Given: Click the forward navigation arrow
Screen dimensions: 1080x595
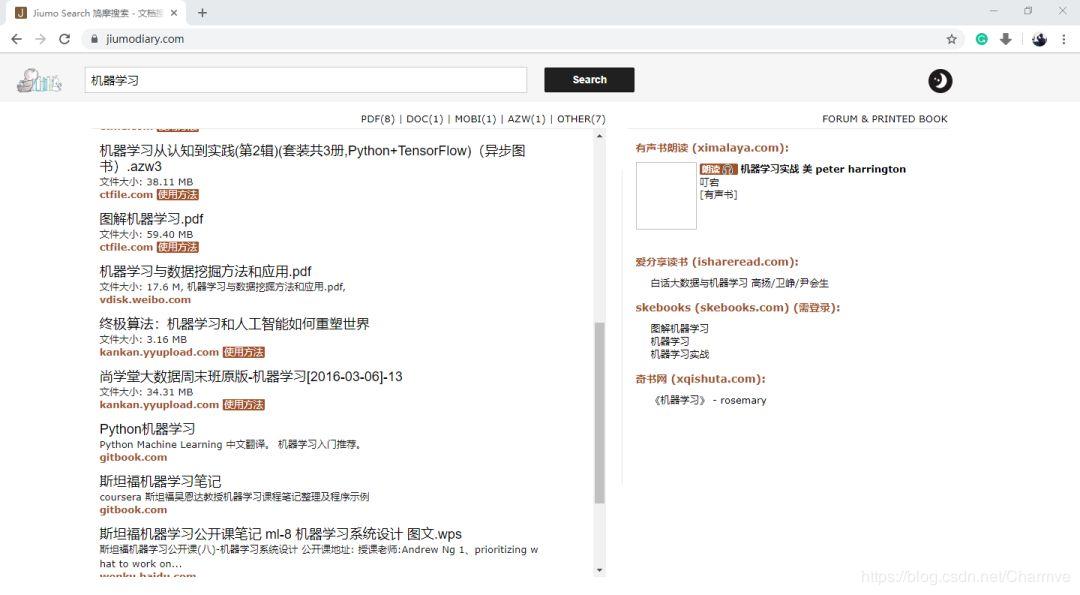Looking at the screenshot, I should (x=40, y=39).
